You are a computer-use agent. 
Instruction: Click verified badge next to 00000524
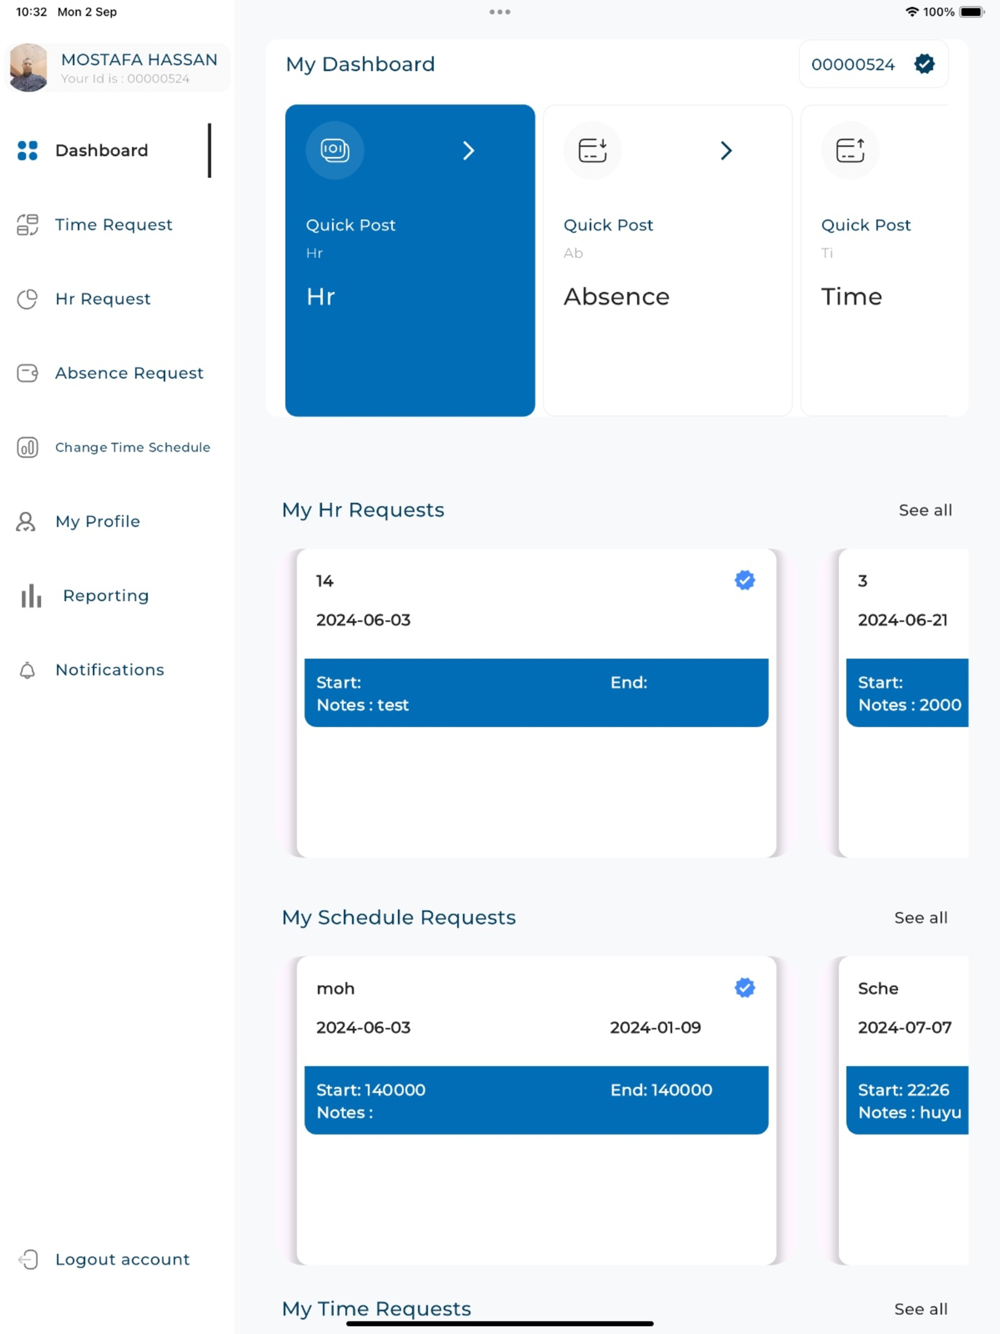pos(925,64)
